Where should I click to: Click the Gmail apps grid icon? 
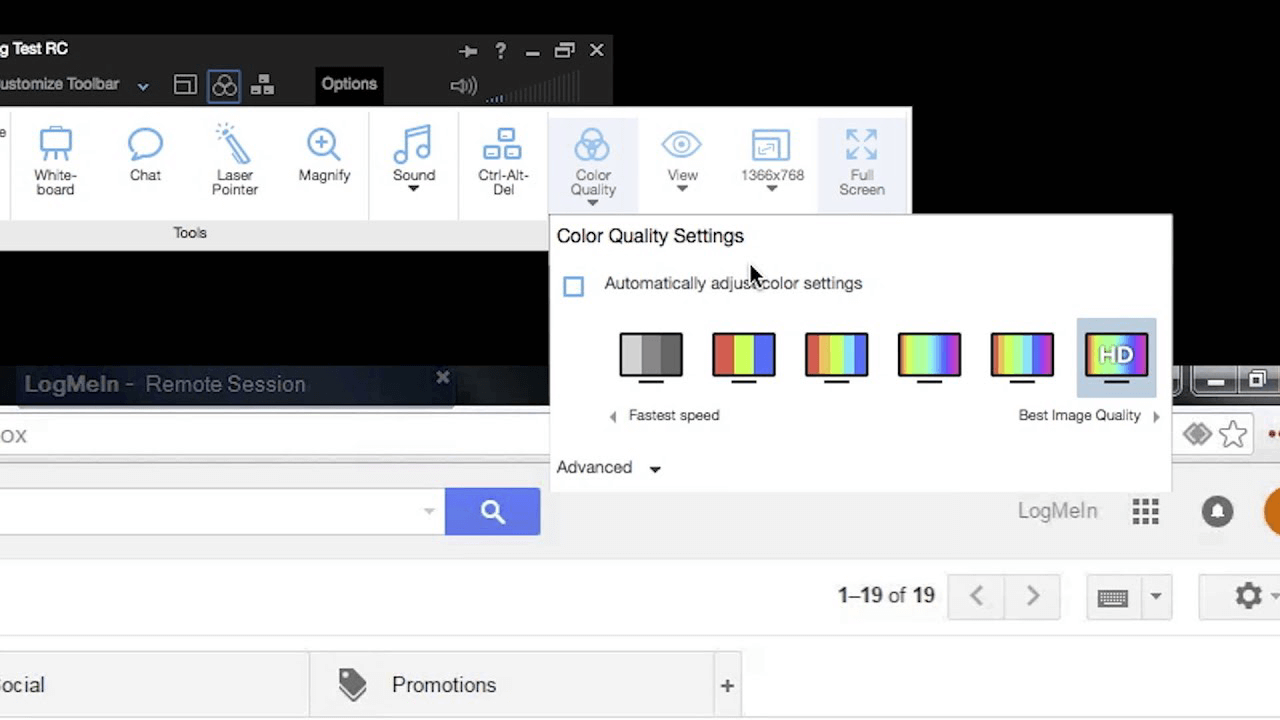click(1145, 511)
